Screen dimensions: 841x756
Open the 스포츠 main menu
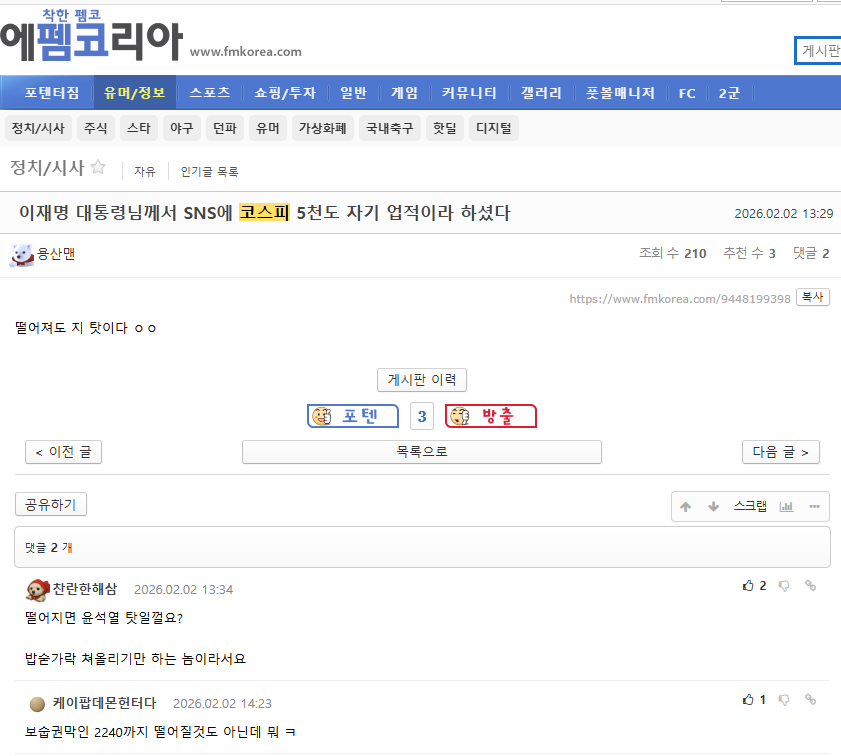(x=210, y=93)
